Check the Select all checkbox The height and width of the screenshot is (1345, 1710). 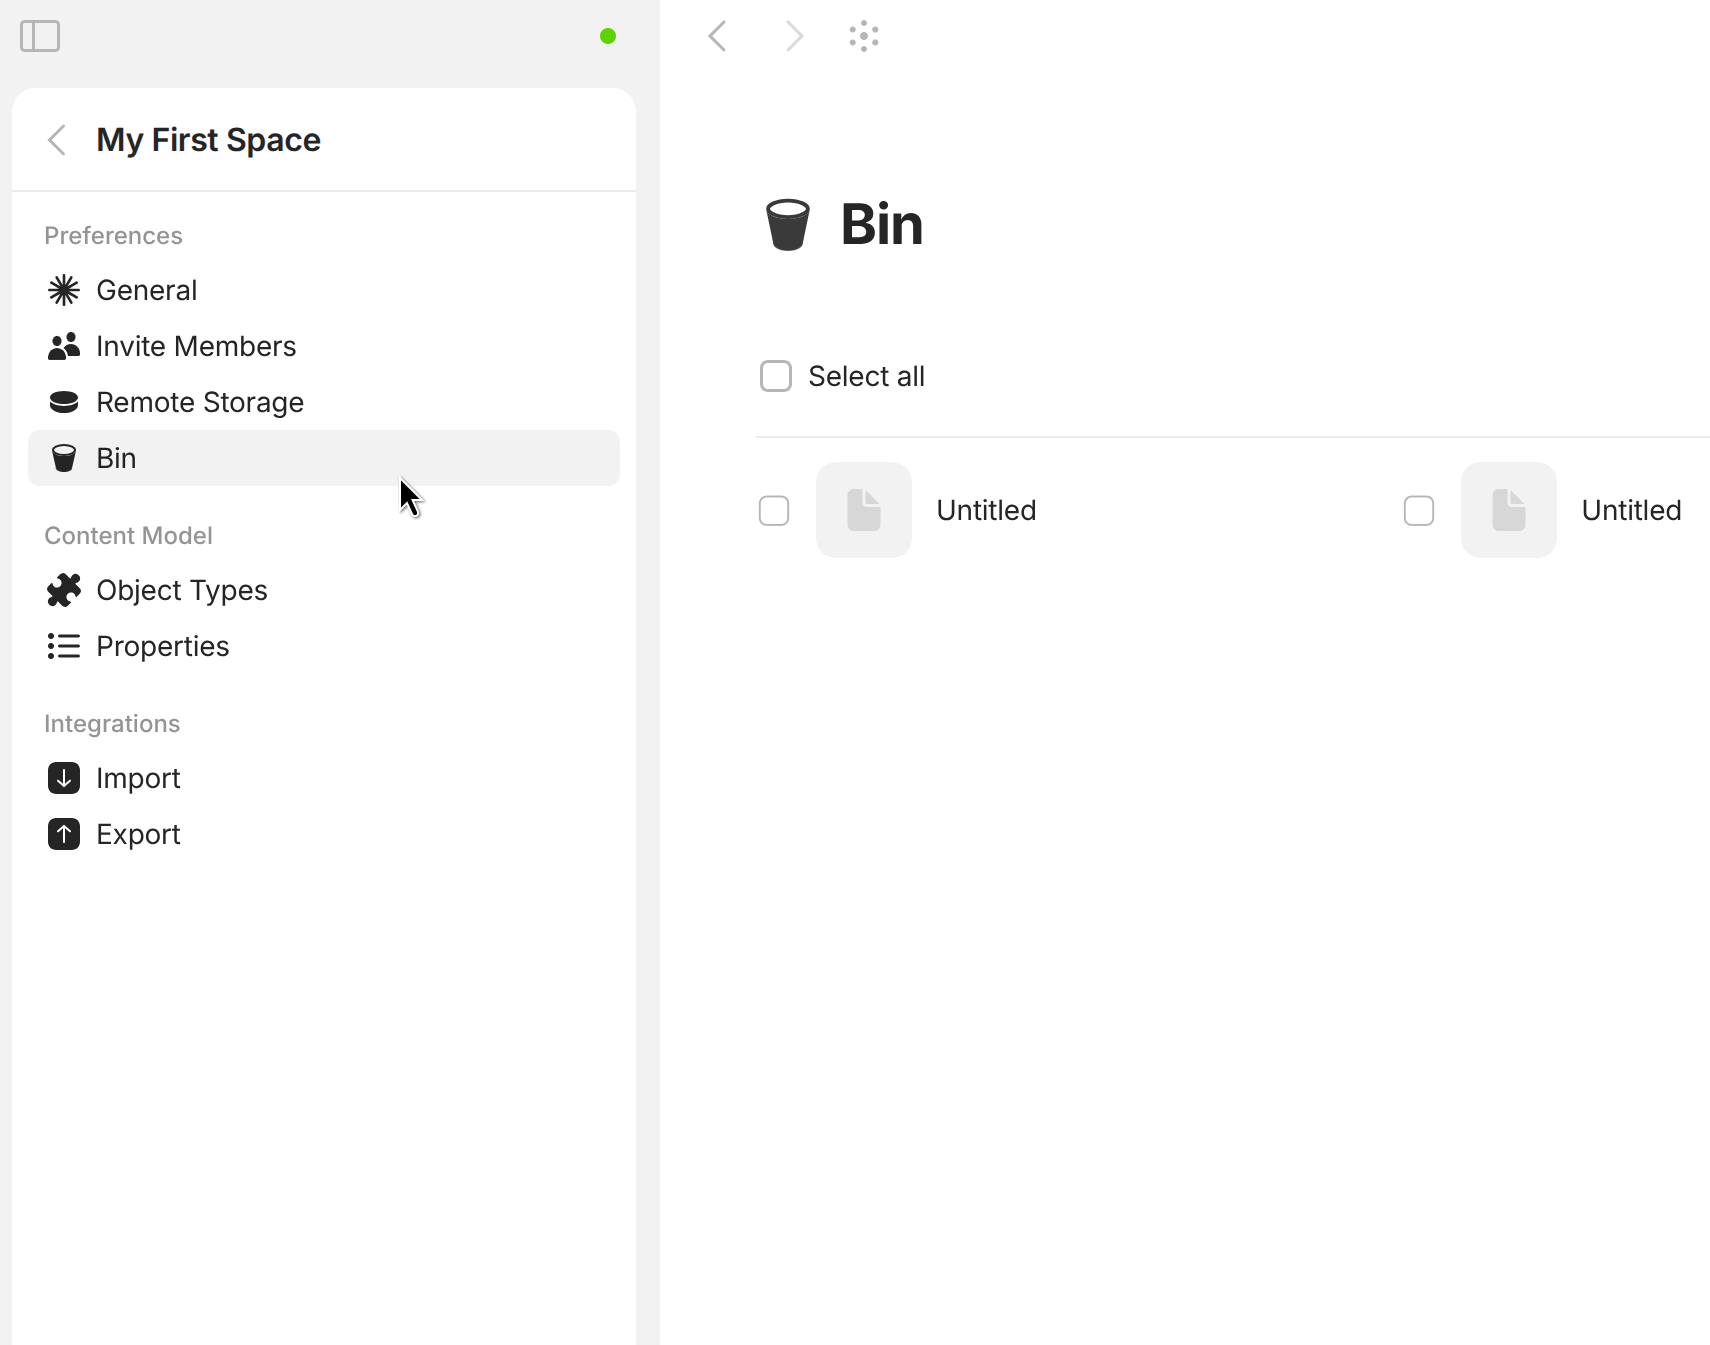(x=776, y=376)
